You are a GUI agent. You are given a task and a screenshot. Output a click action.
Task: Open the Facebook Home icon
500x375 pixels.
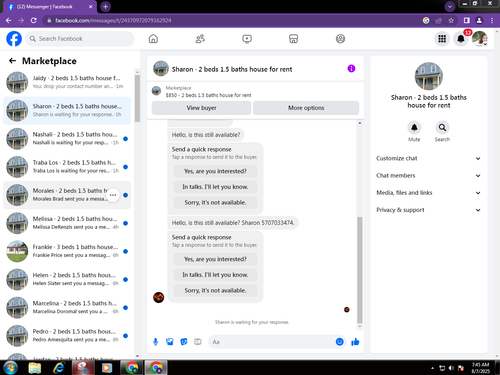(x=153, y=39)
